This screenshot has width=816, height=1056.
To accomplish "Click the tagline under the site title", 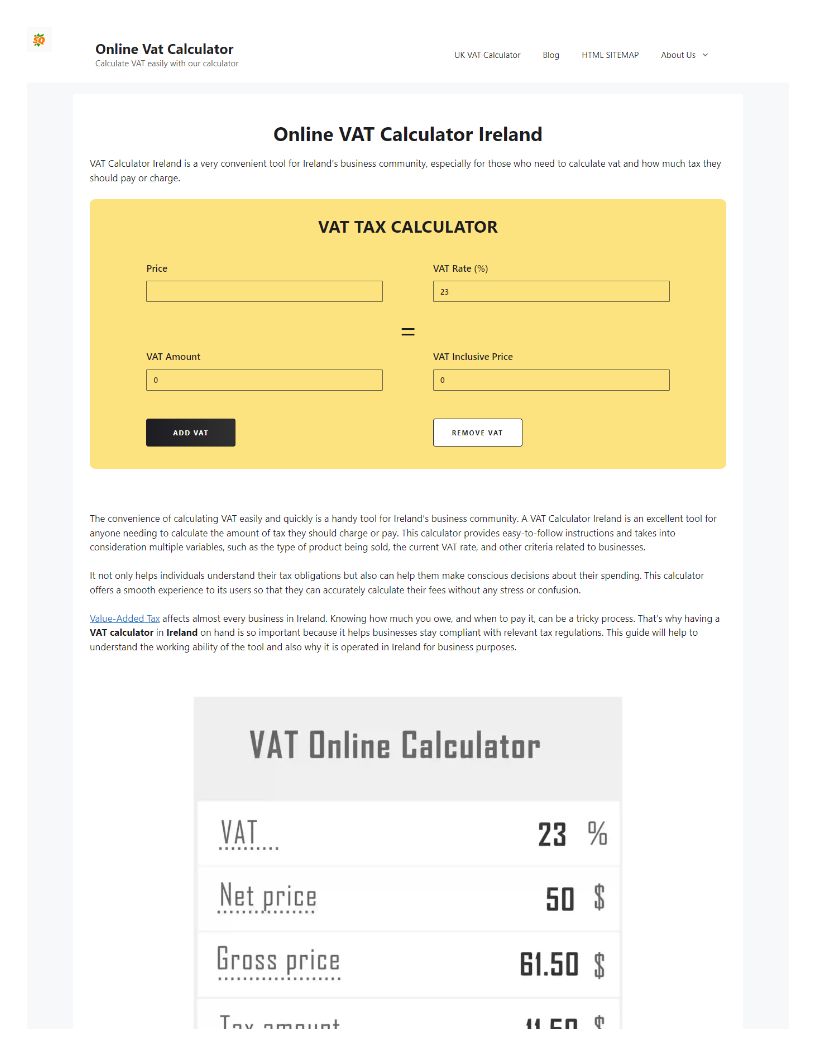I will pos(167,64).
